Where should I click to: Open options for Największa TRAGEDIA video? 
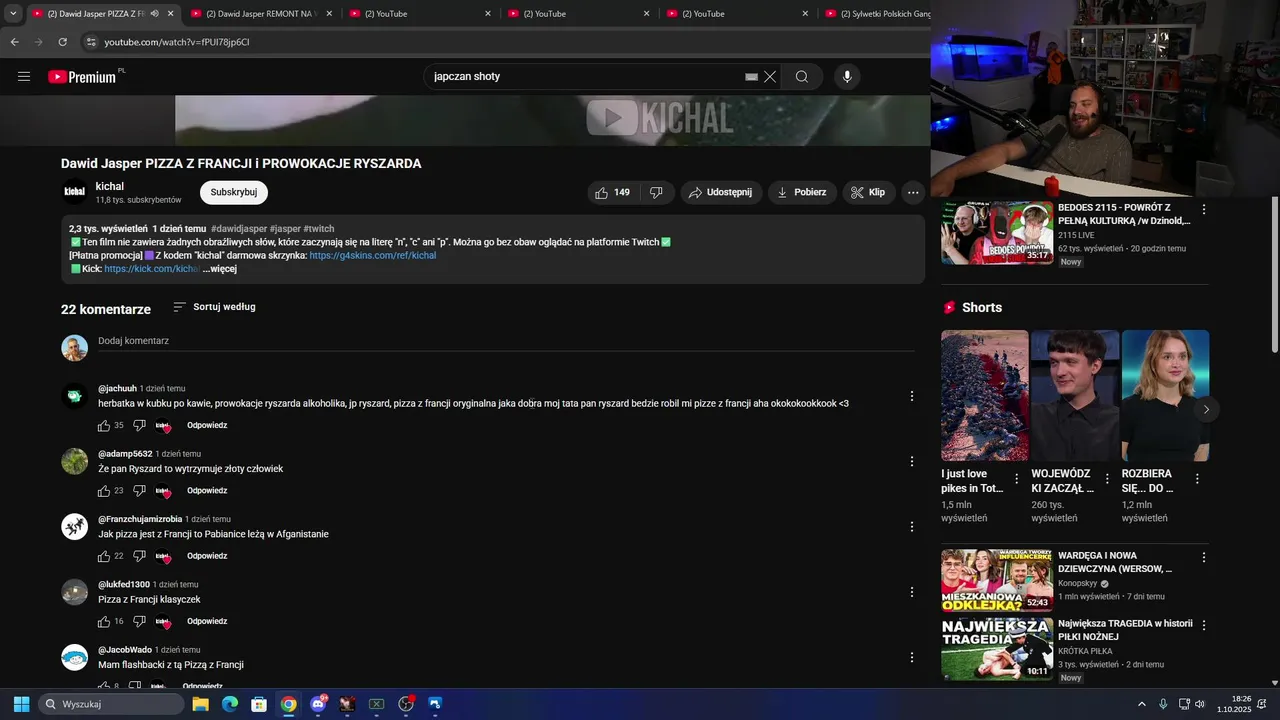coord(1204,625)
